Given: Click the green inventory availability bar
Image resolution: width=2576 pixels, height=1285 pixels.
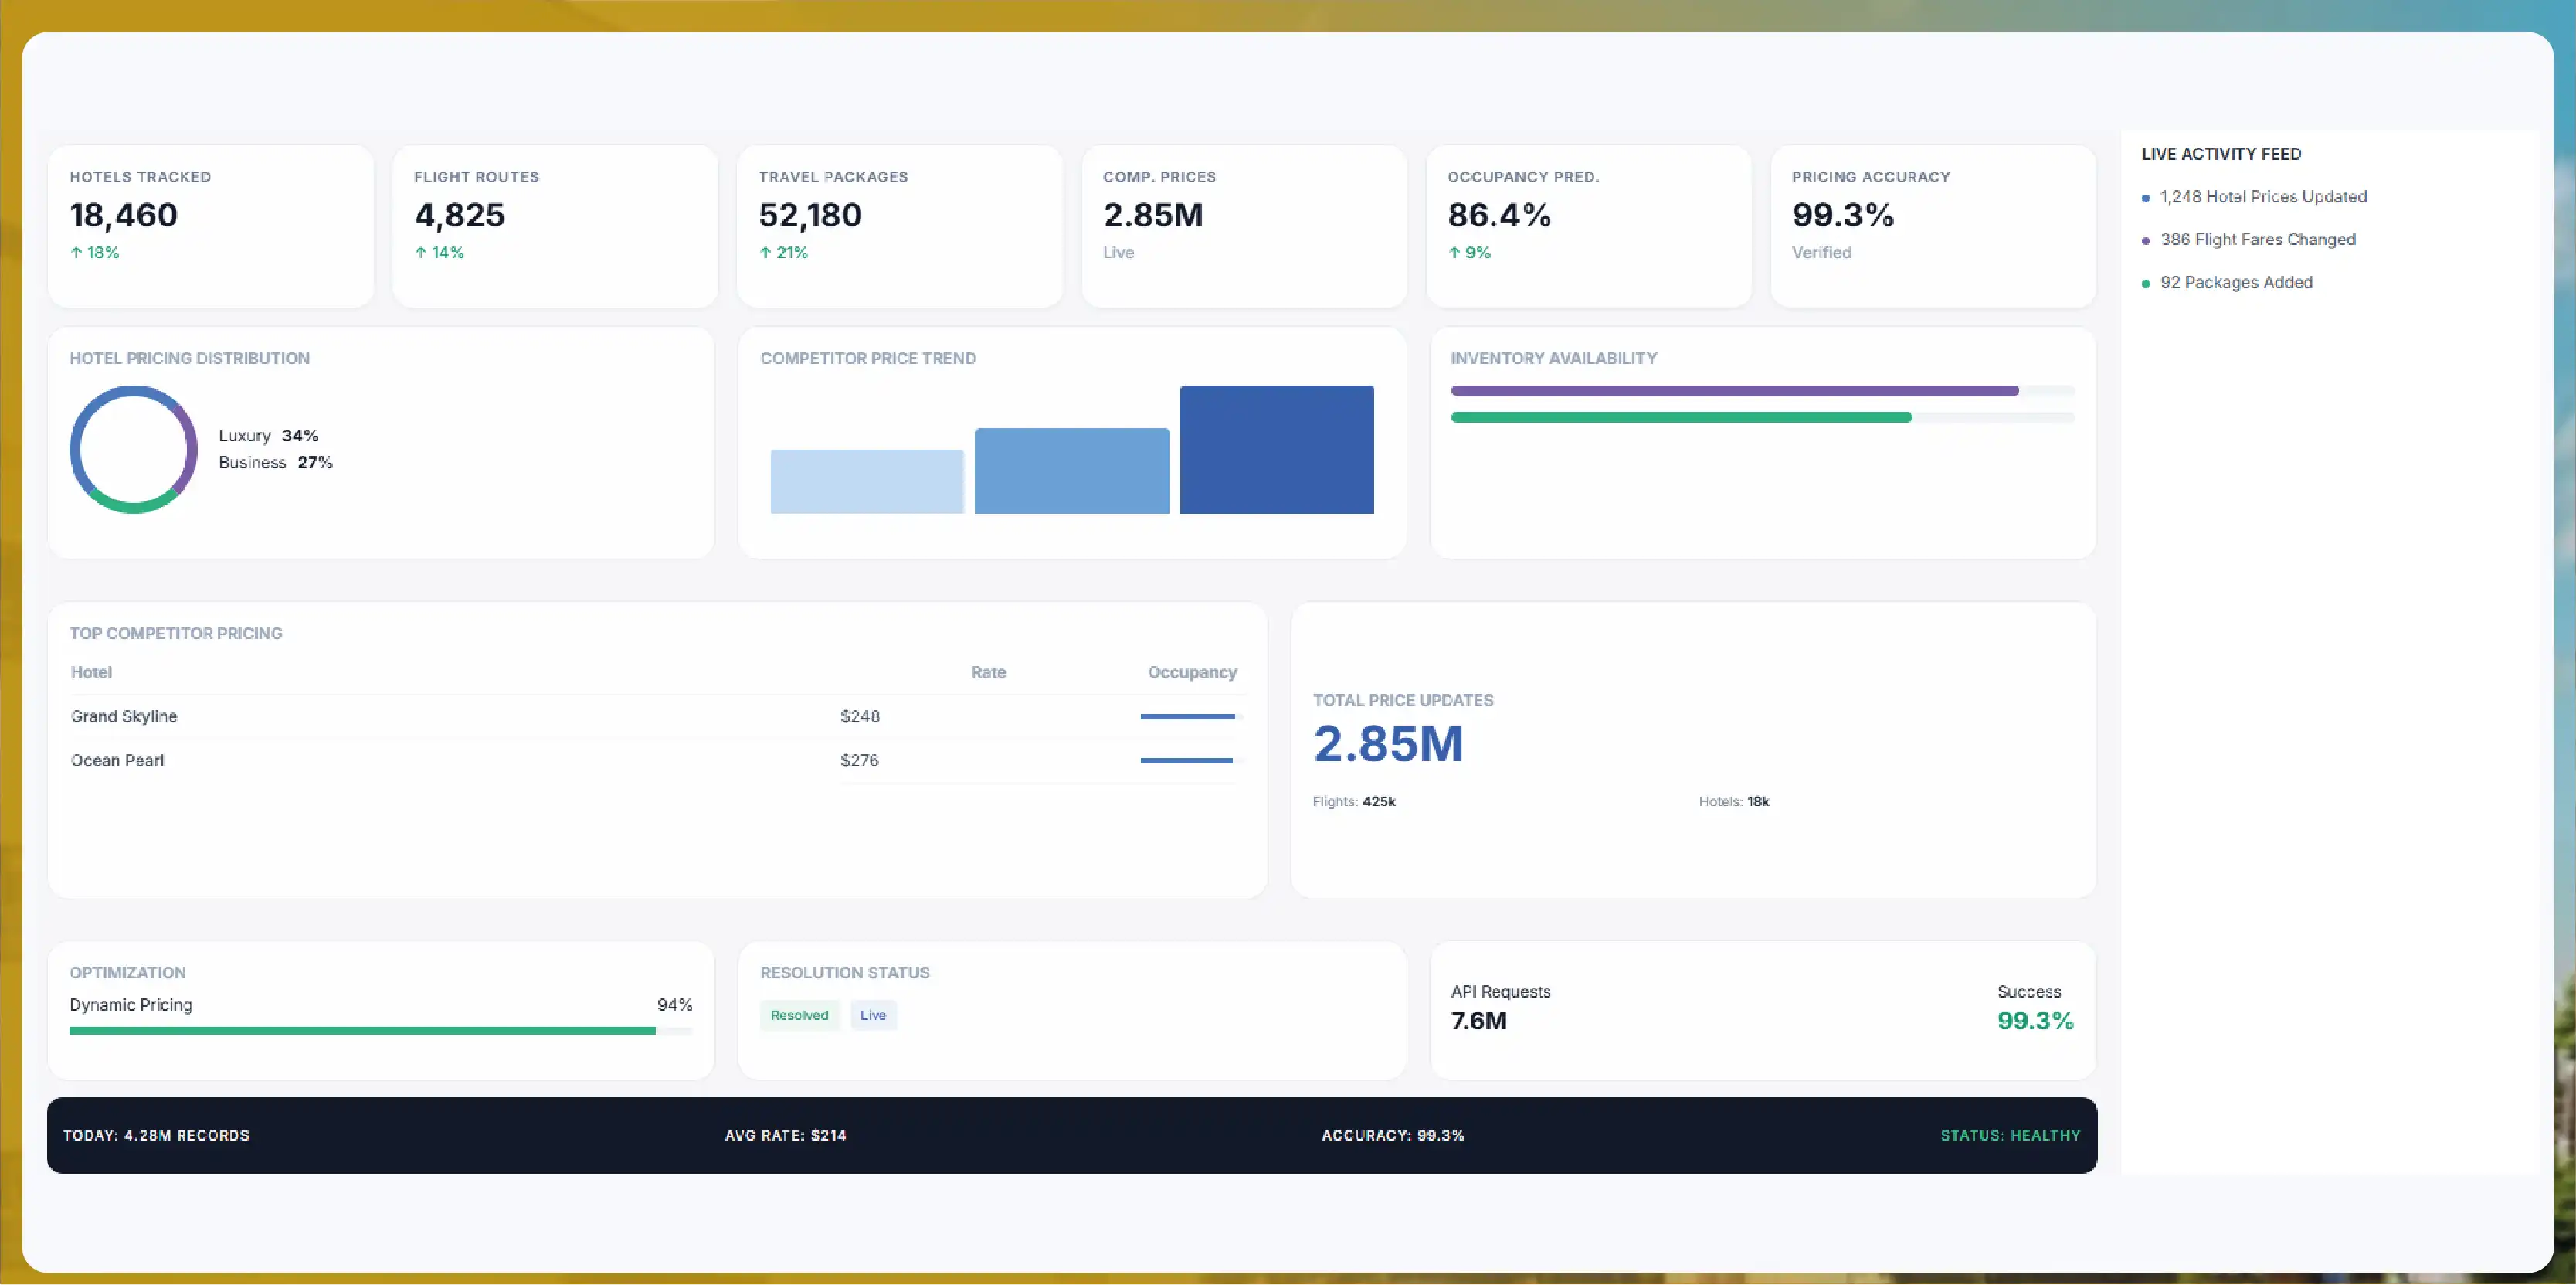Looking at the screenshot, I should [1681, 418].
